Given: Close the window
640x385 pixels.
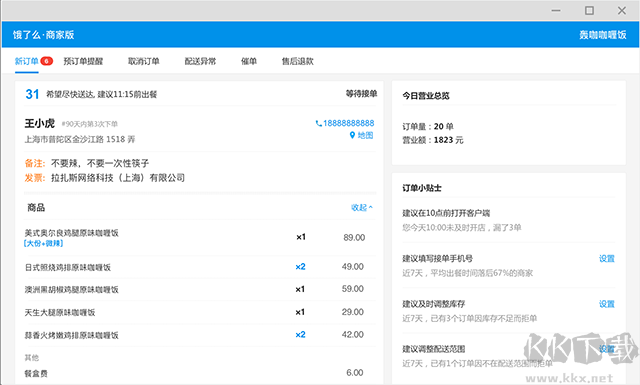Looking at the screenshot, I should 622,11.
